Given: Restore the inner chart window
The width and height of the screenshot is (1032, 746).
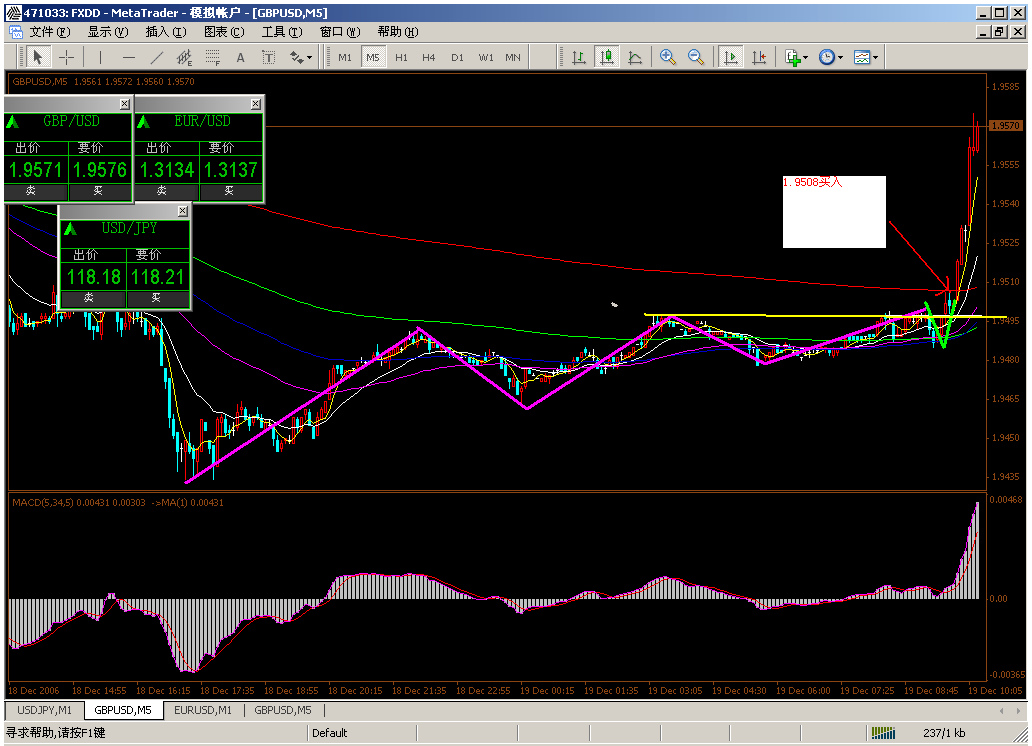Looking at the screenshot, I should point(1000,32).
